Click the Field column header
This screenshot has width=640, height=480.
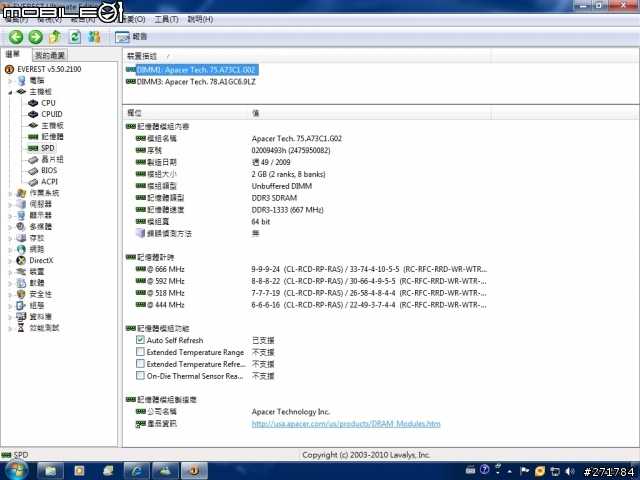click(185, 113)
